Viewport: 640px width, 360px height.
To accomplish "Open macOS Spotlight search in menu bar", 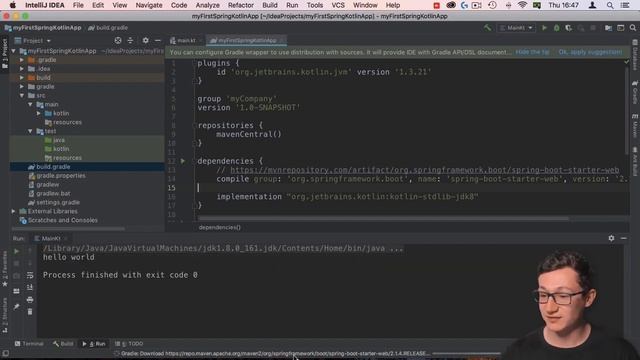I will [610, 5].
